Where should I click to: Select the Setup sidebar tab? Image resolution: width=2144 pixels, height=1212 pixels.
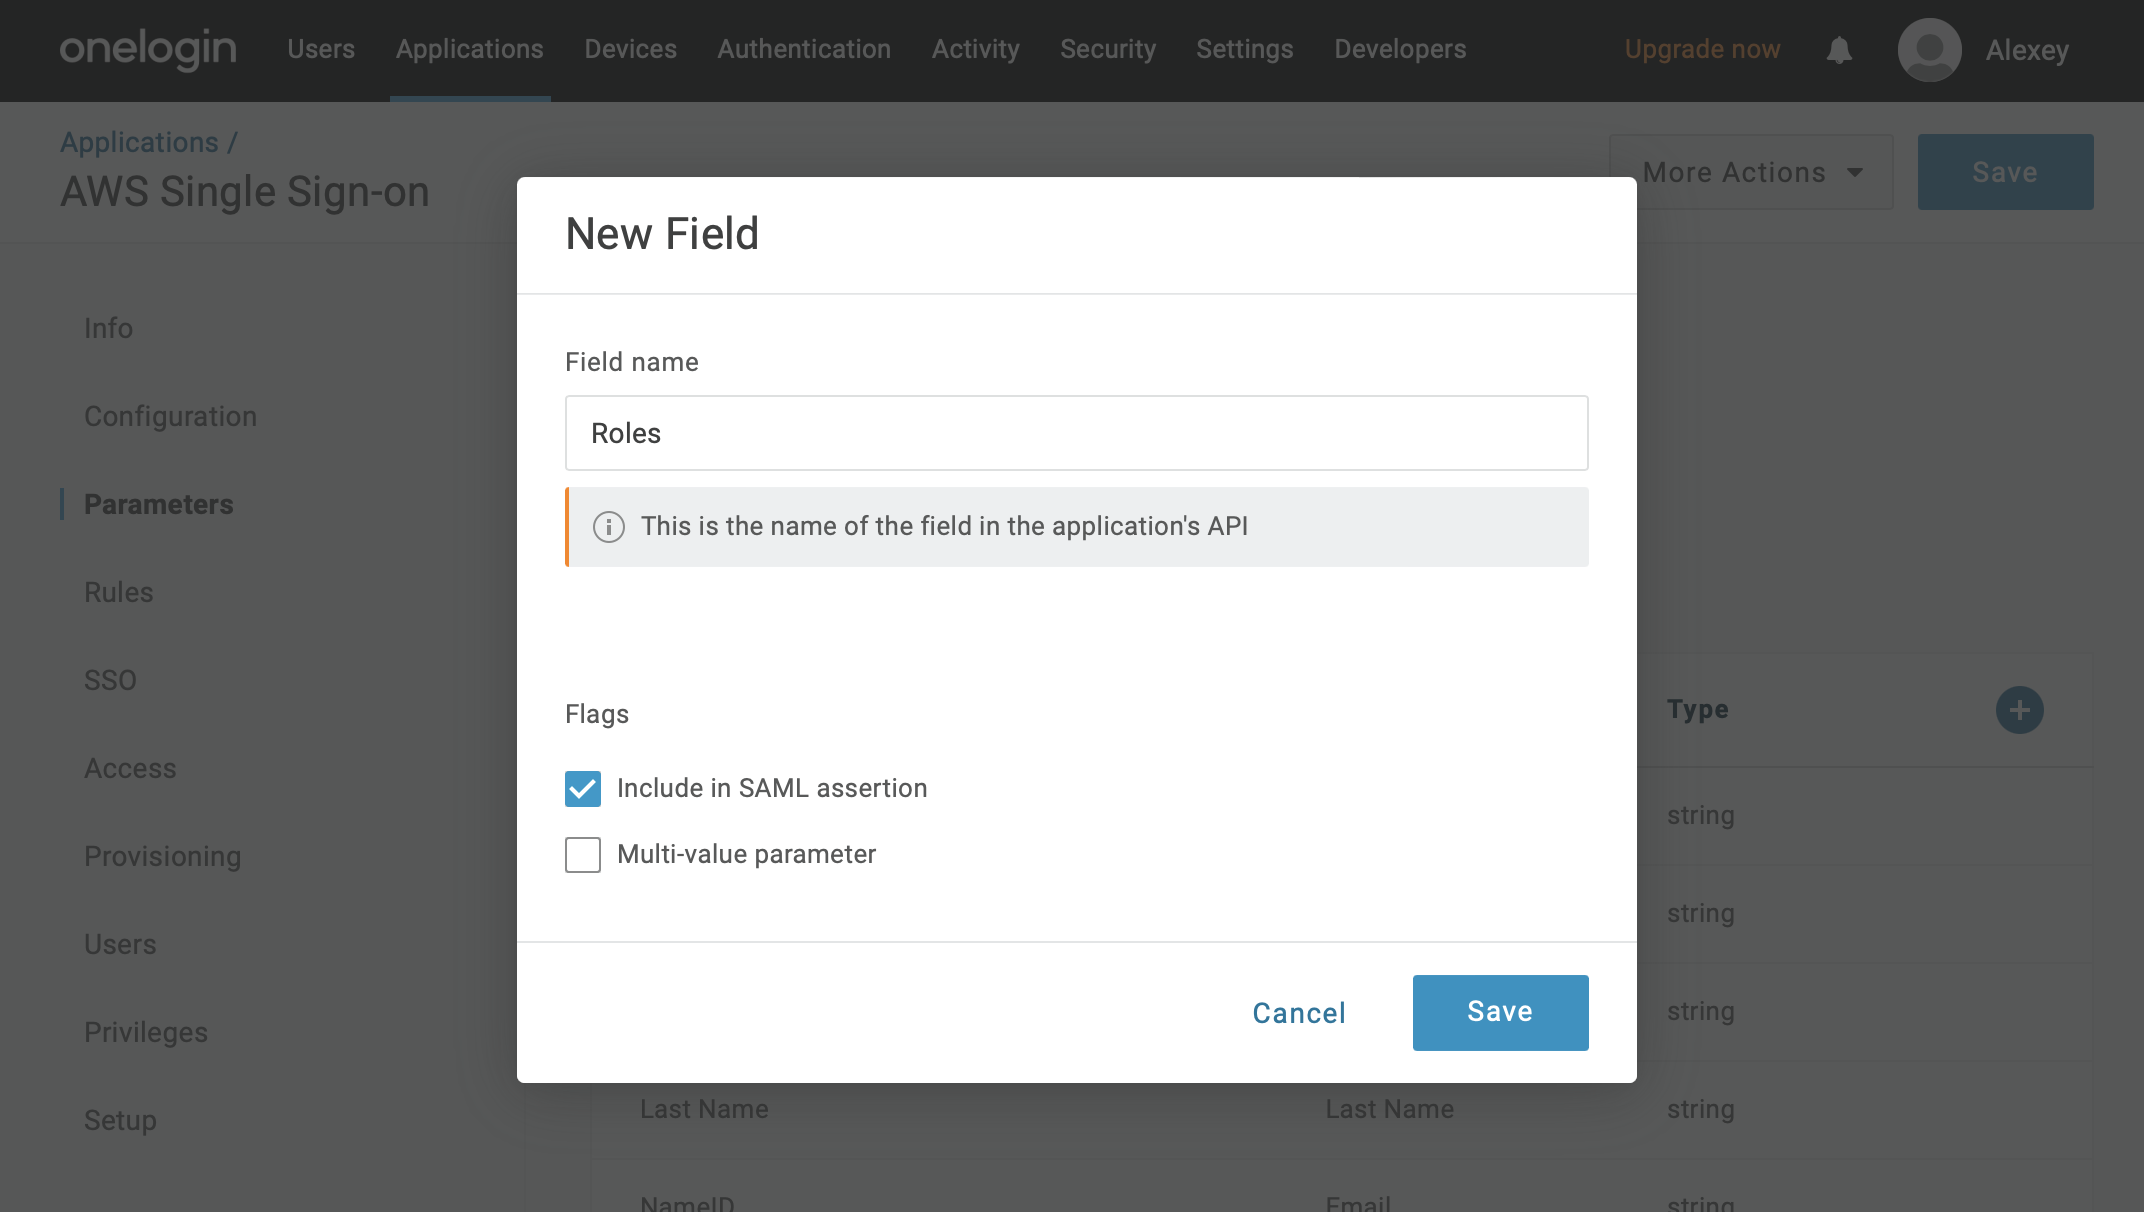(120, 1120)
